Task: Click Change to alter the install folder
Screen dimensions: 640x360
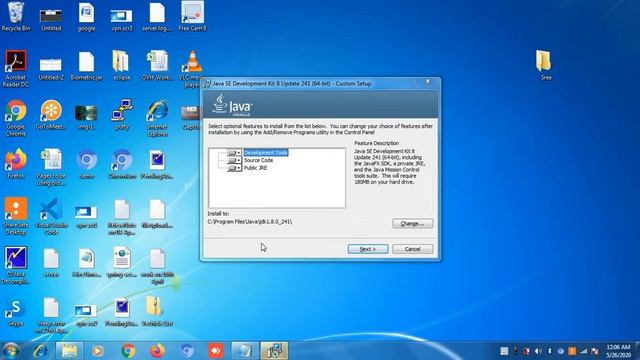Action: tap(412, 224)
